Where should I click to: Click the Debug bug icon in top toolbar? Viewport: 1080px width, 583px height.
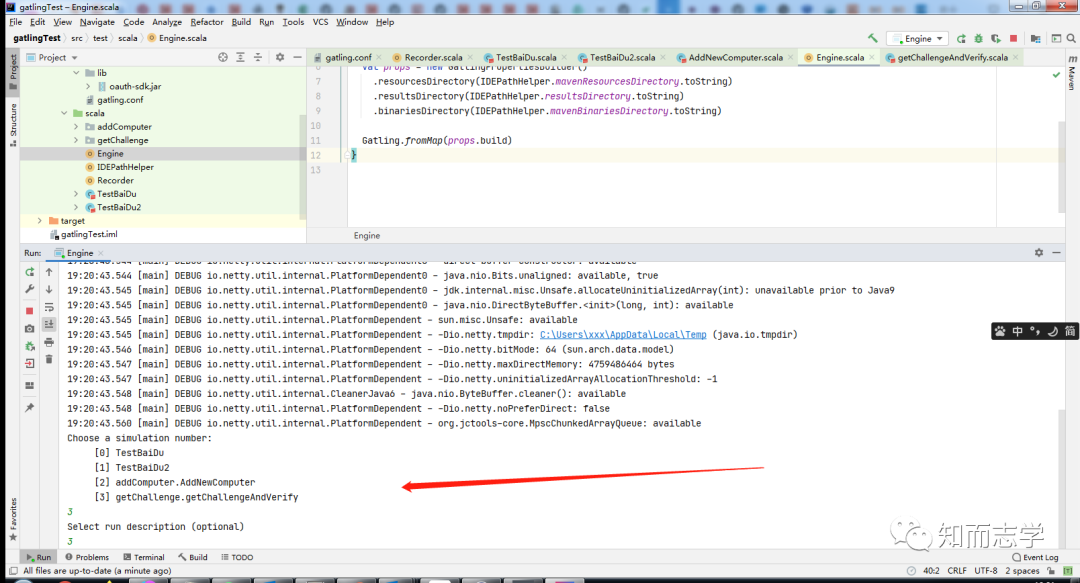(978, 39)
